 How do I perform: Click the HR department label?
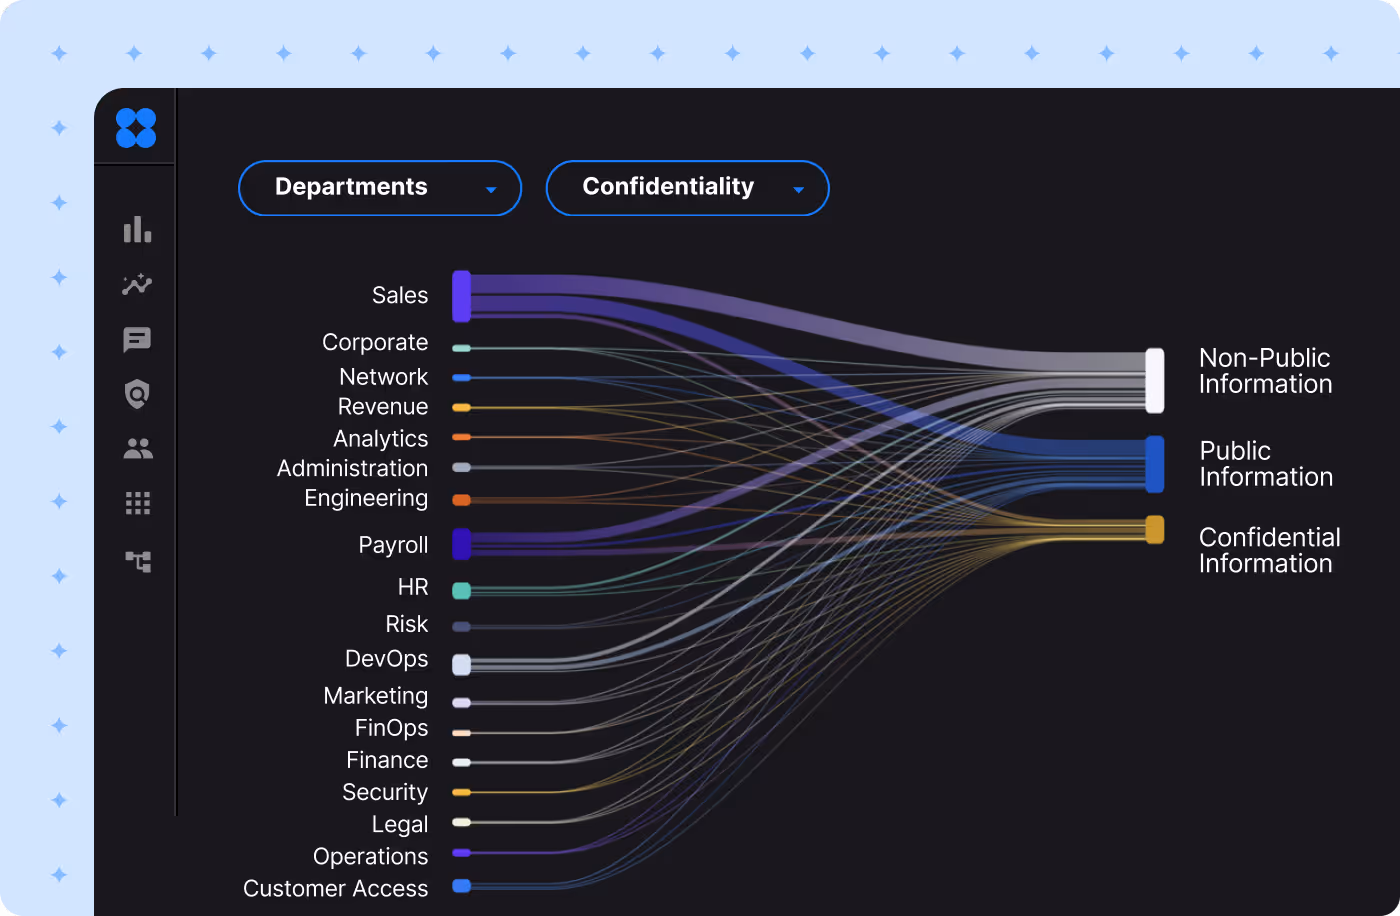[412, 587]
